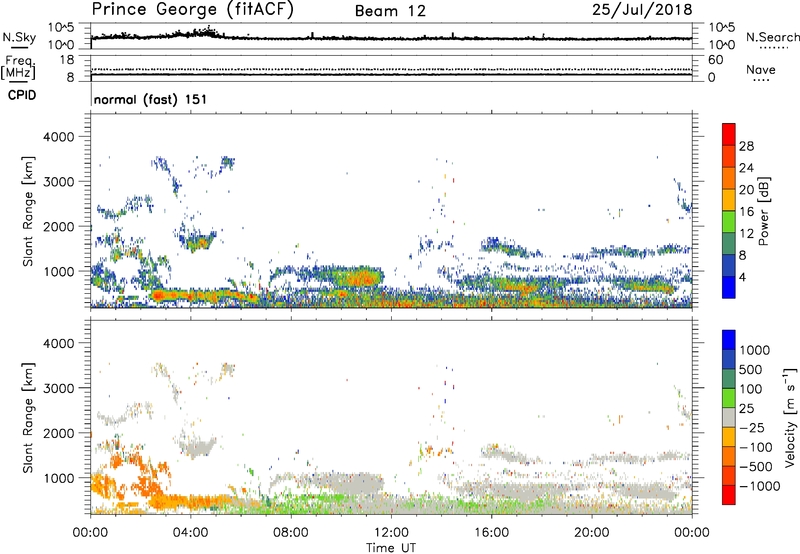
Task: Select the "Beam 12" heading
Action: point(390,11)
